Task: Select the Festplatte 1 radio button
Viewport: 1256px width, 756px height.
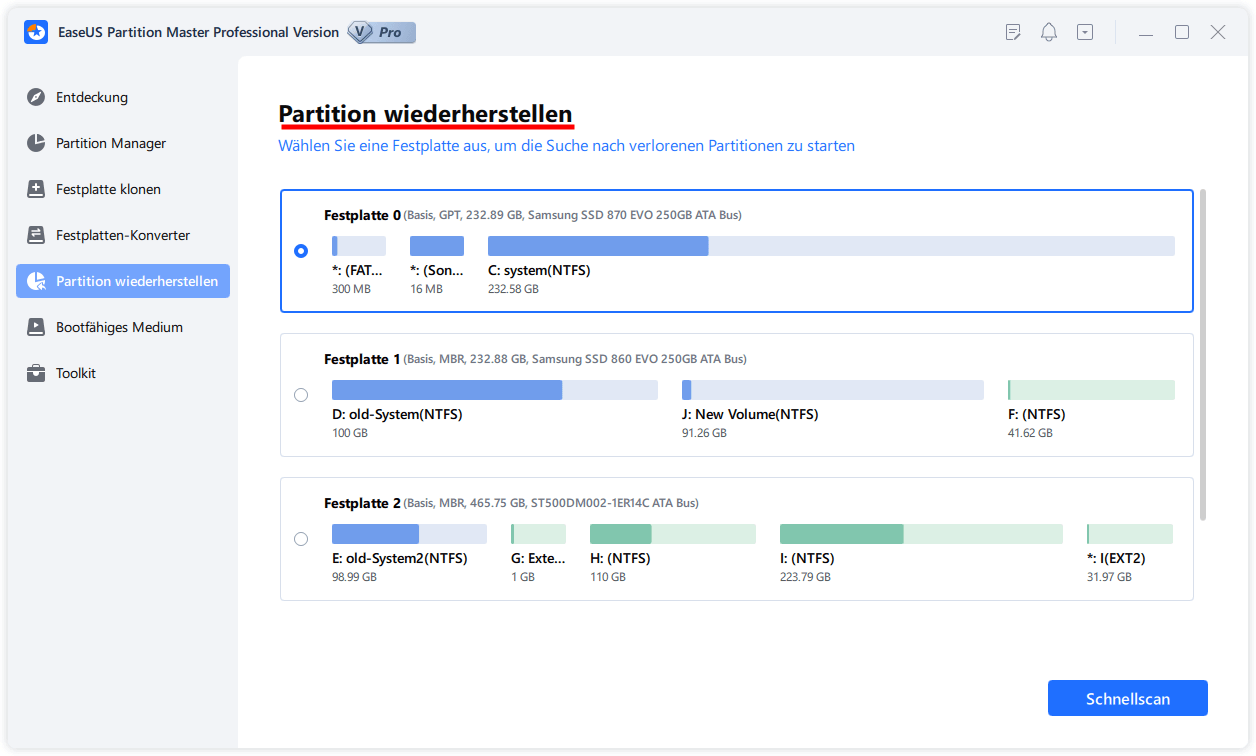Action: [x=301, y=394]
